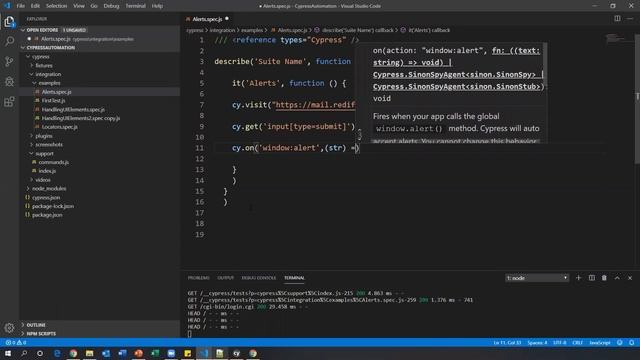
Task: Open the Explorer view in activity bar
Action: pos(9,21)
